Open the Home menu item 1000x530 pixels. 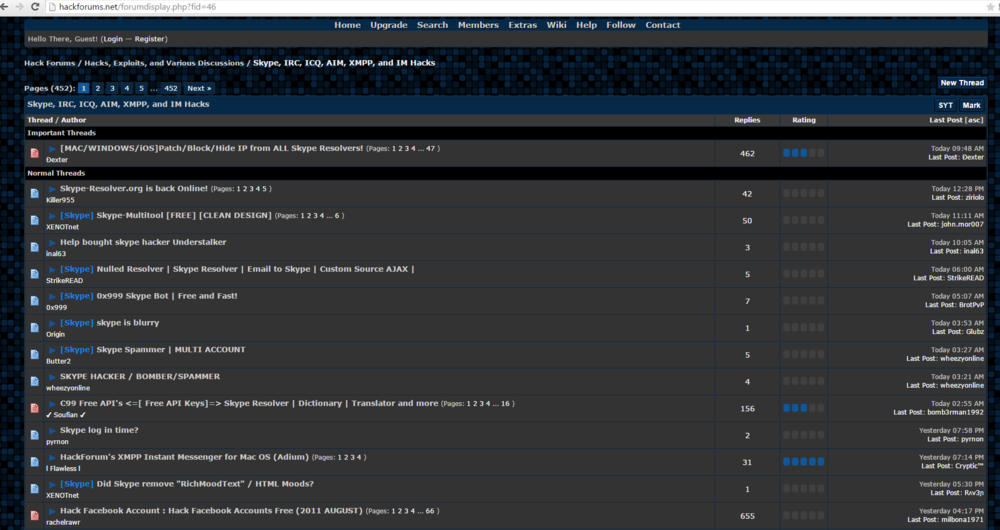(x=348, y=25)
